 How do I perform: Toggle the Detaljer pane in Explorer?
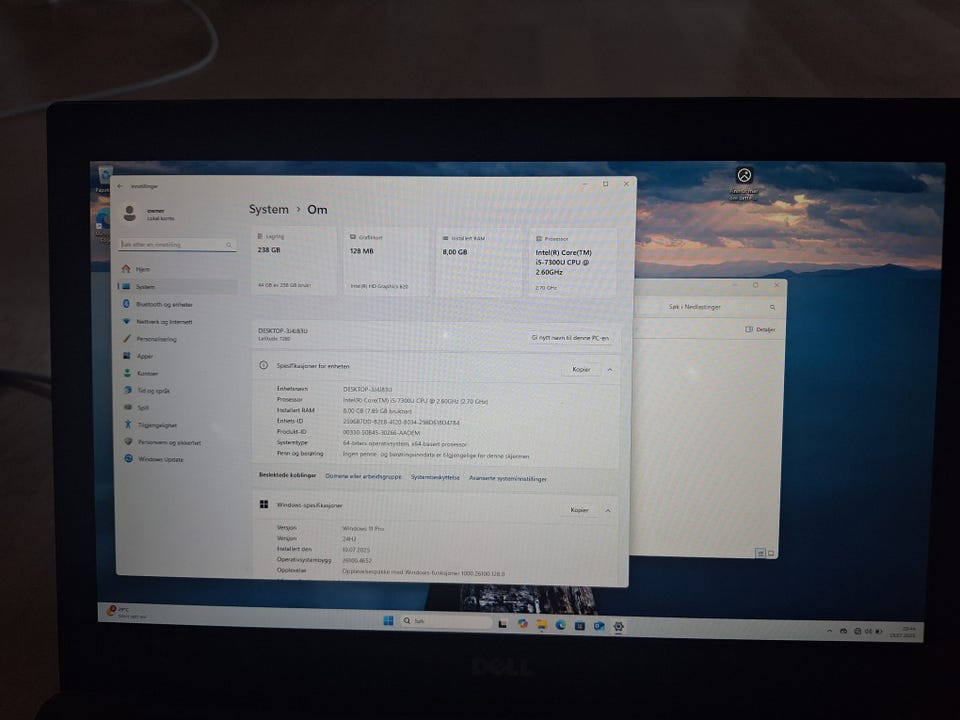760,329
